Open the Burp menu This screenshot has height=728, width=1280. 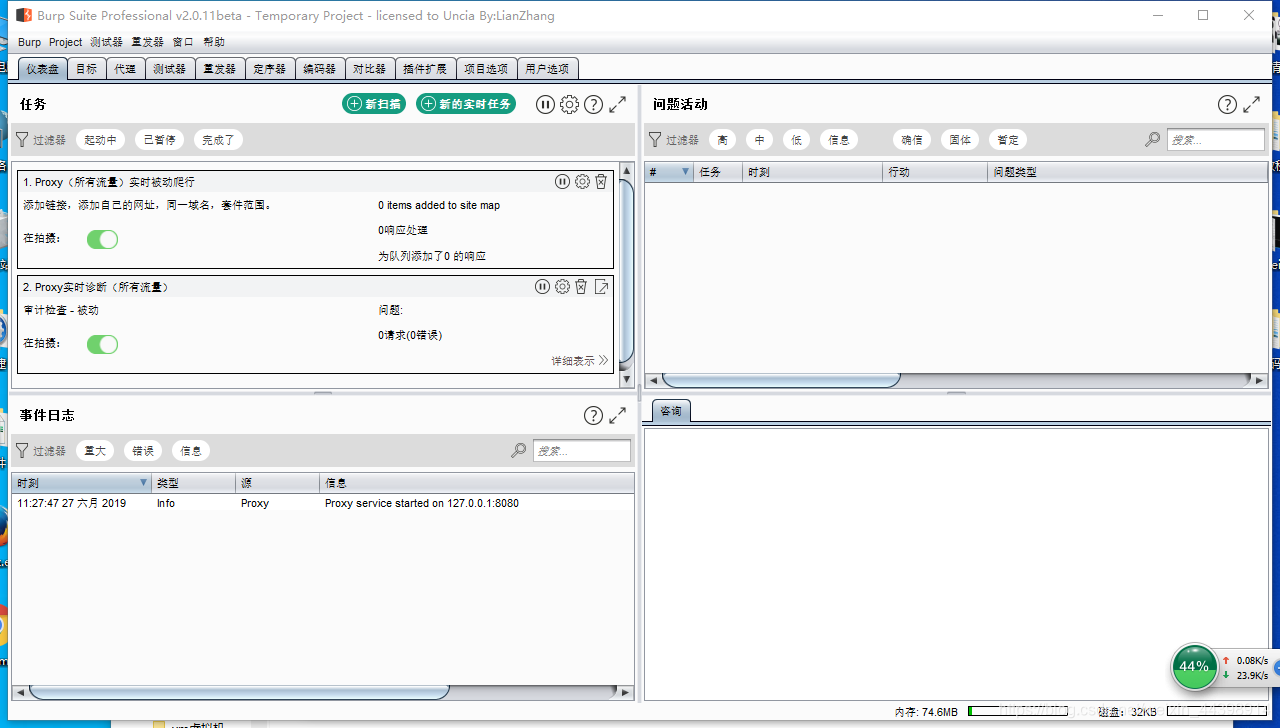(x=30, y=42)
